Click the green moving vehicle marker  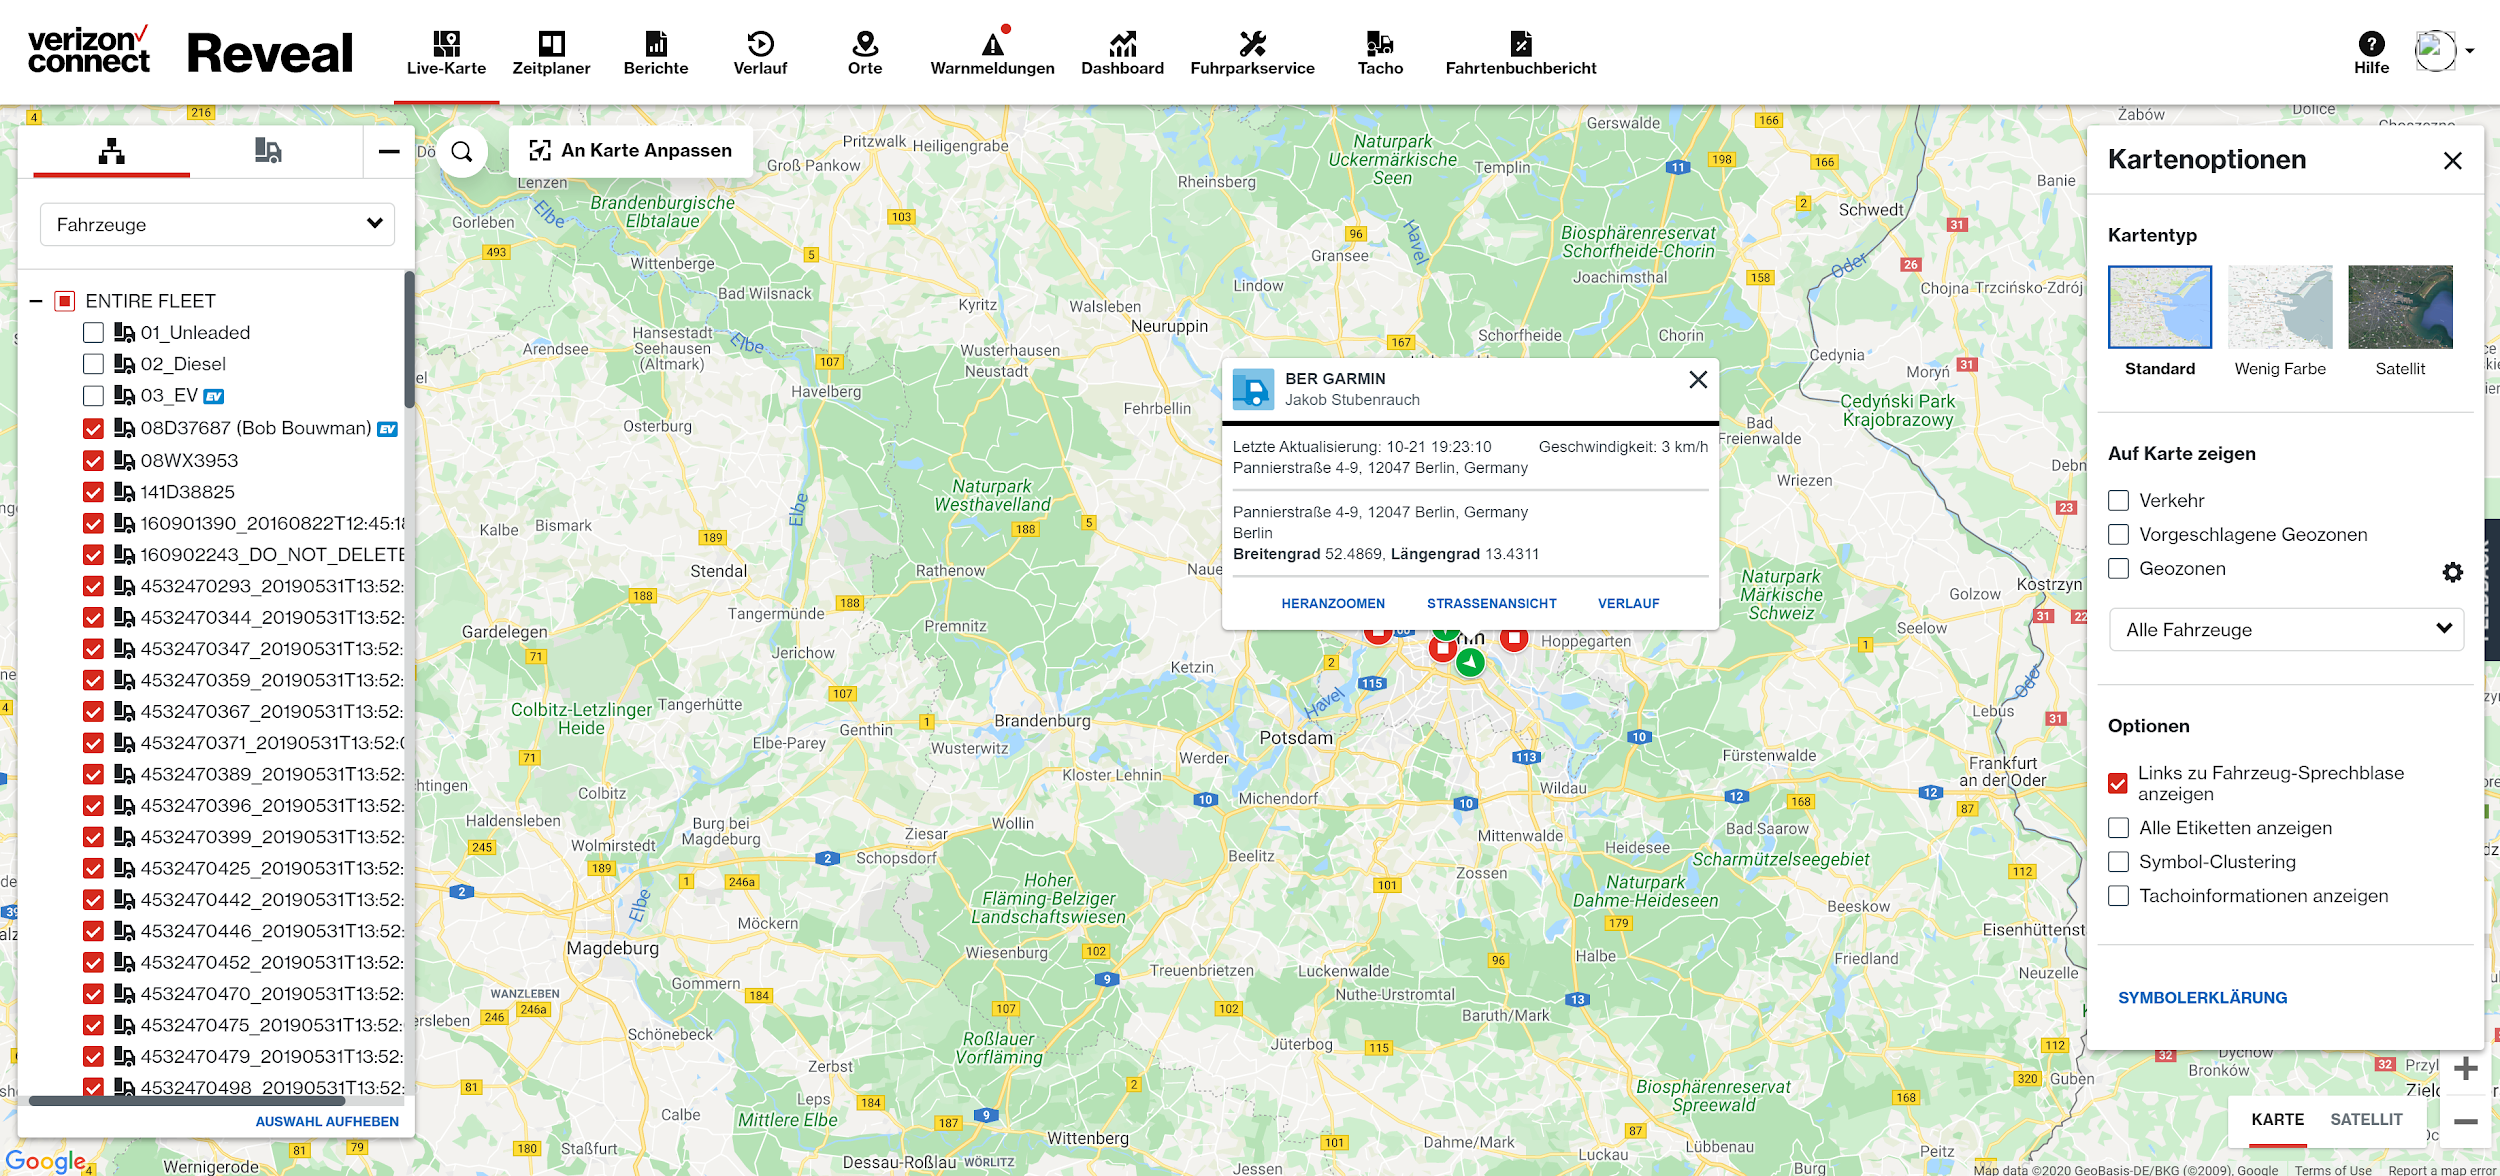click(x=1470, y=662)
